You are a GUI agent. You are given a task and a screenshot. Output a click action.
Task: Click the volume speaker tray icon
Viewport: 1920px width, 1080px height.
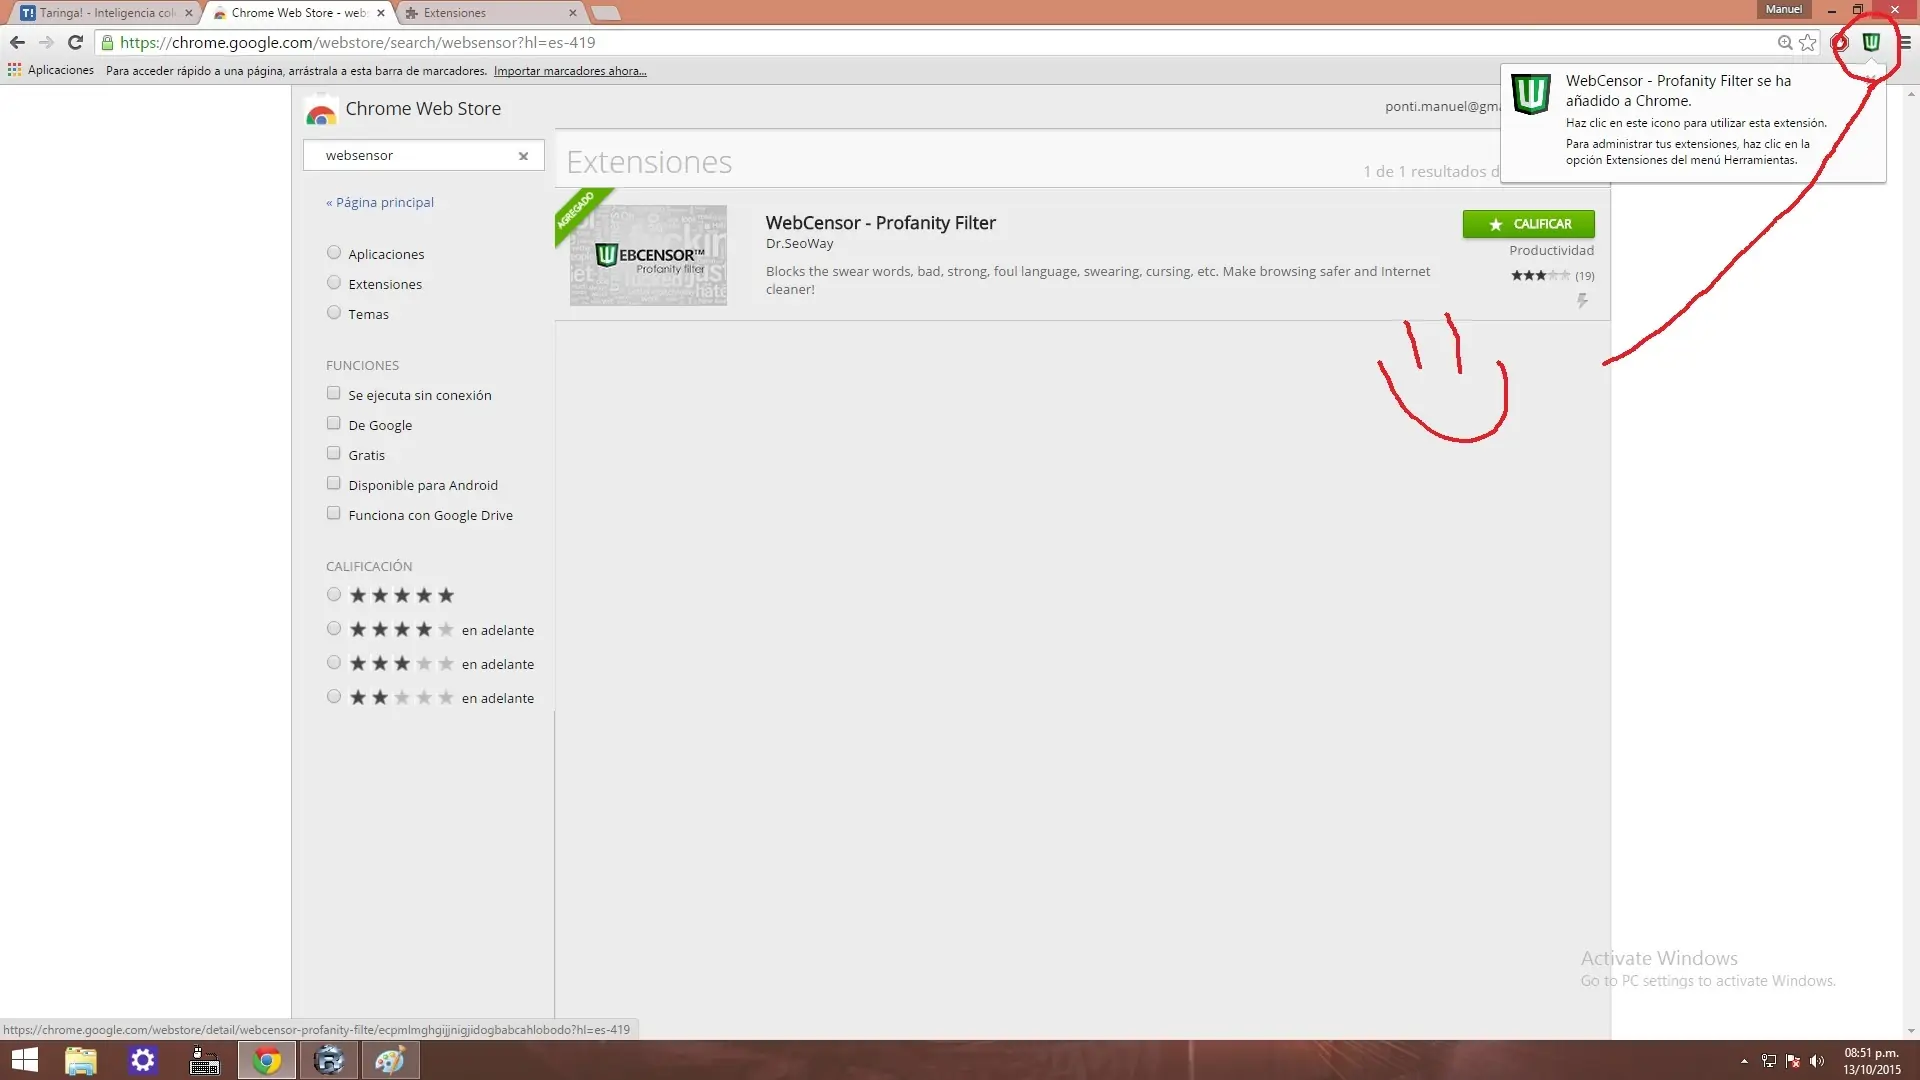tap(1817, 1061)
